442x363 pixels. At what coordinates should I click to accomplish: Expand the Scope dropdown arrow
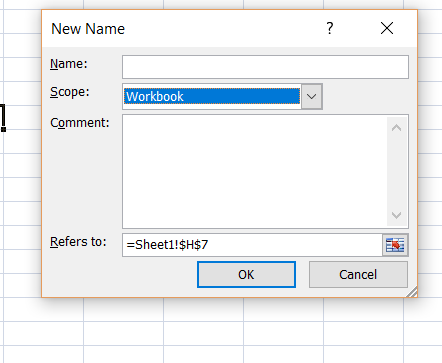(x=311, y=97)
